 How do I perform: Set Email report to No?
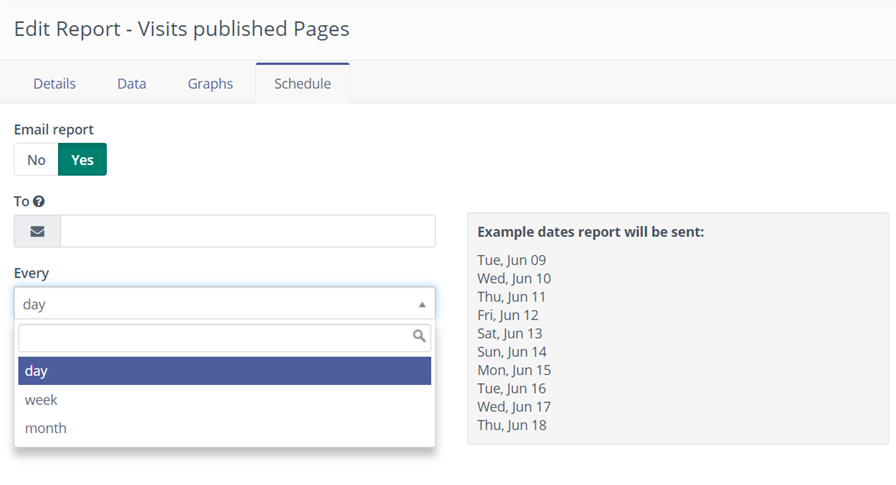pyautogui.click(x=36, y=160)
